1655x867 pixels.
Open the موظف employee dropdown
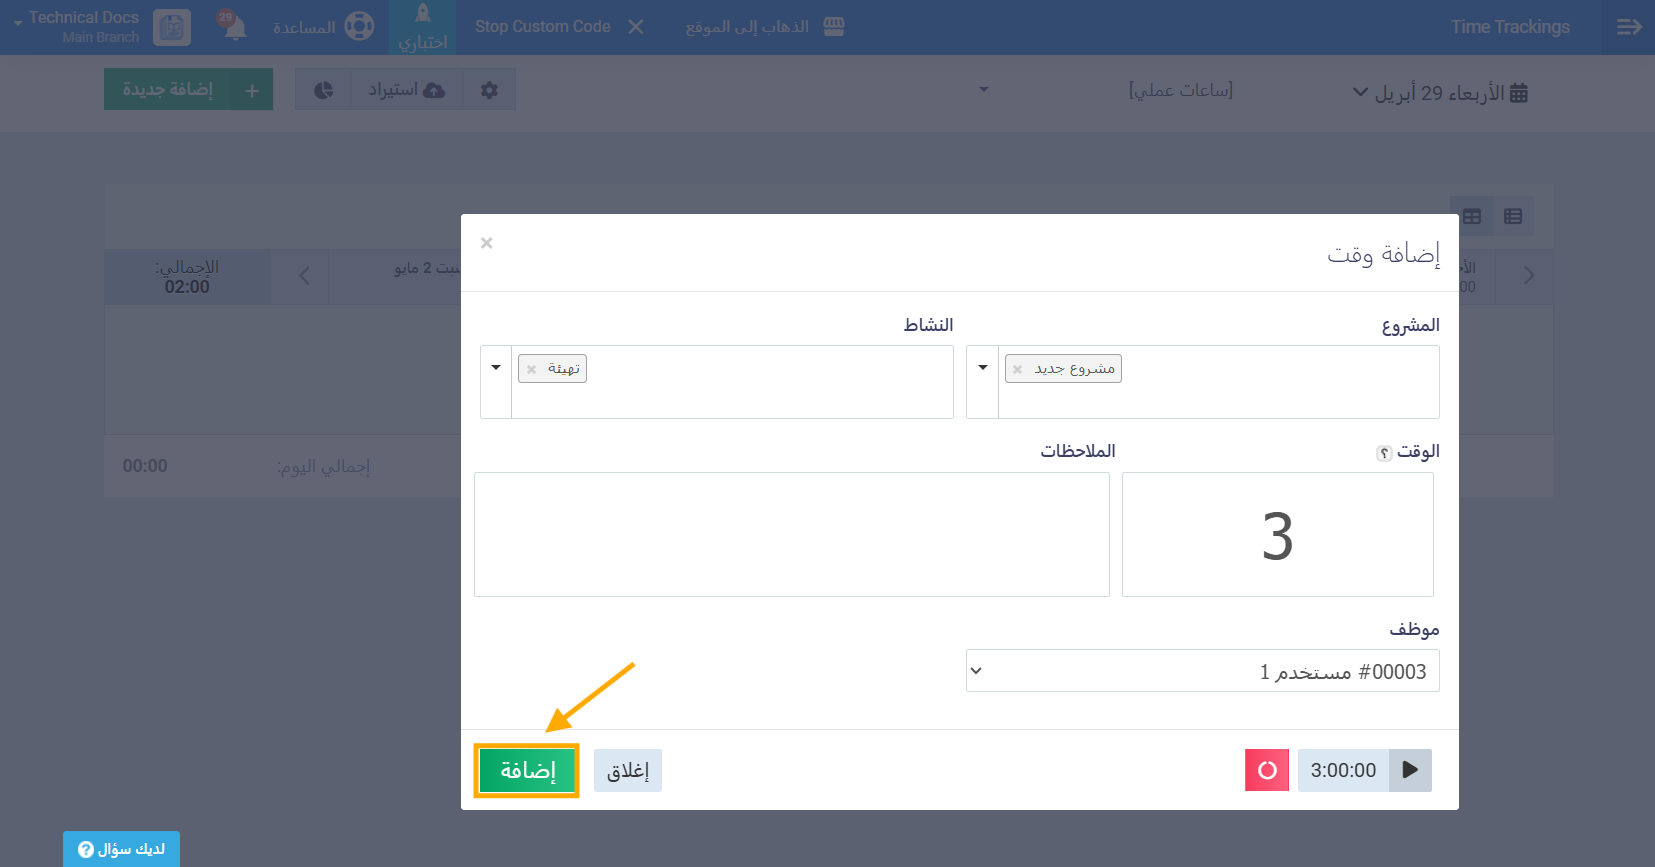[1203, 671]
